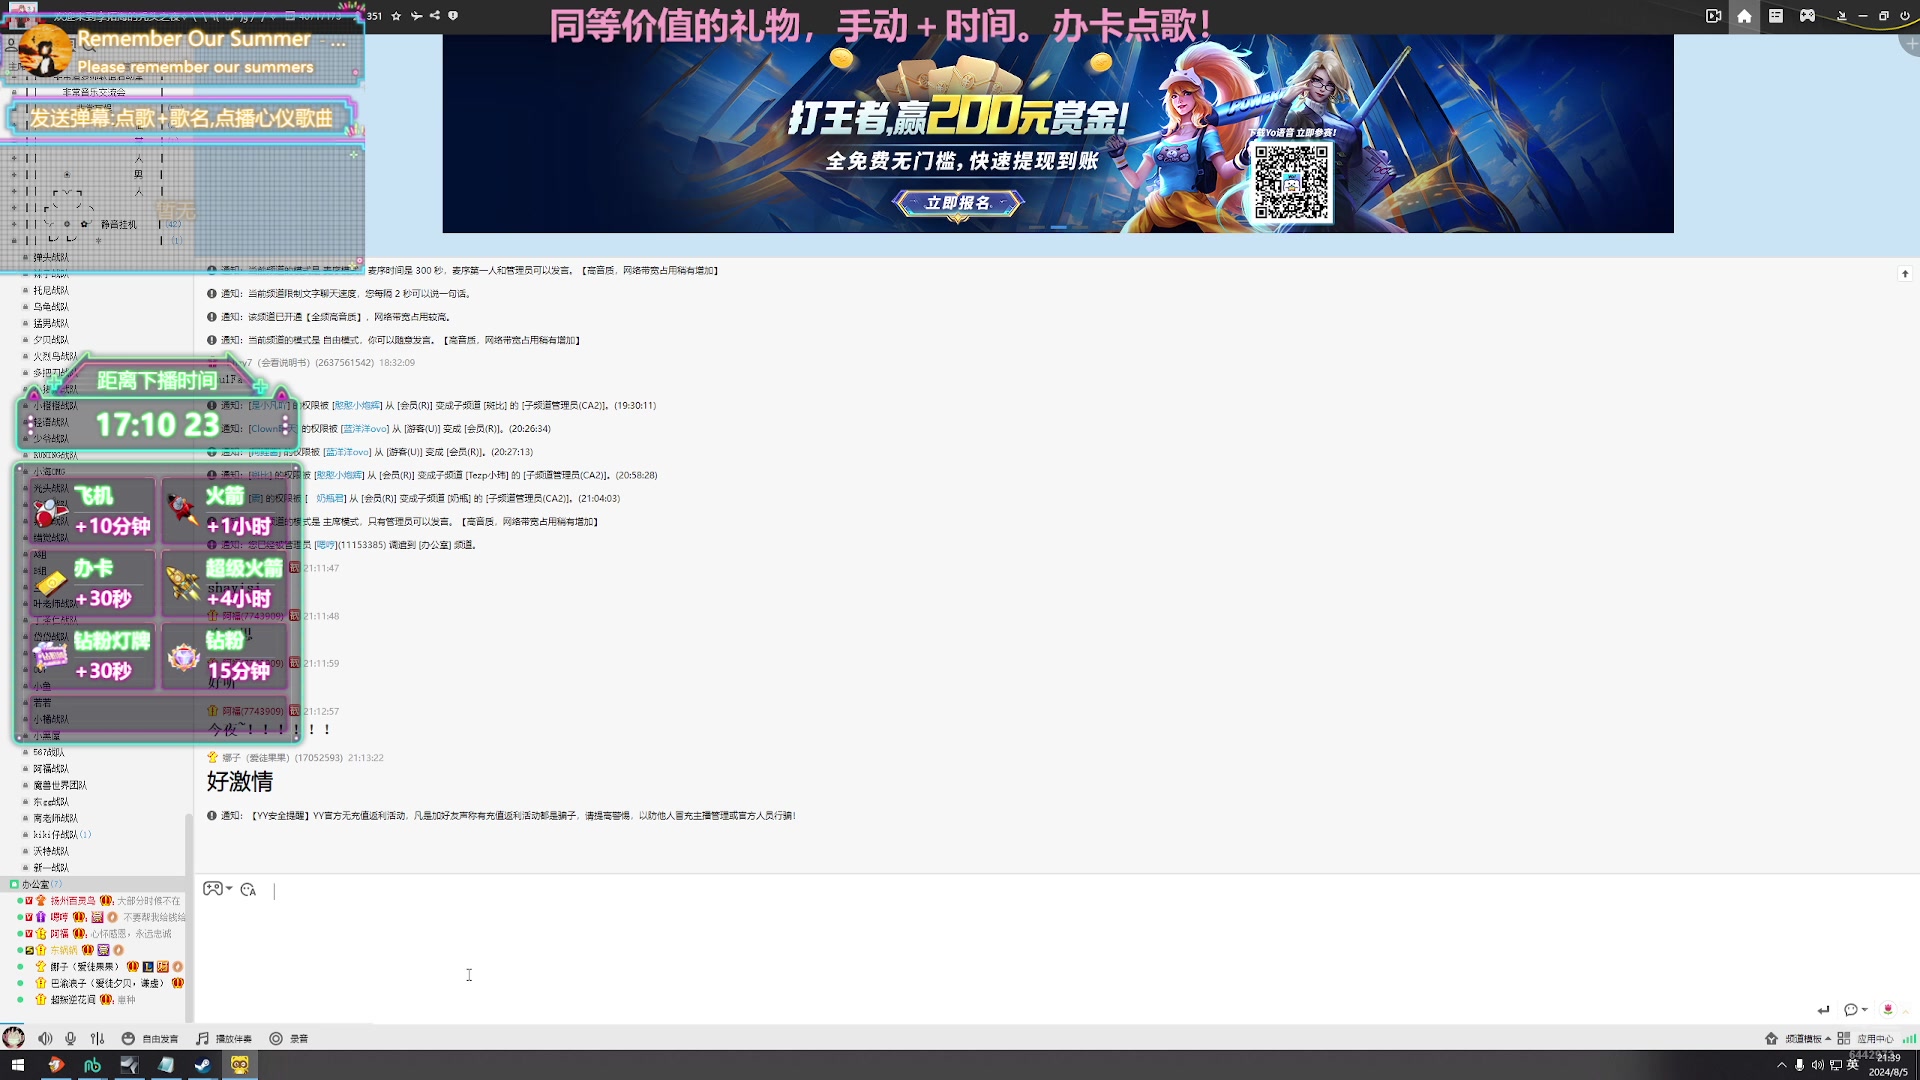The height and width of the screenshot is (1080, 1920).
Task: Select the 新一战队 channel
Action: pyautogui.click(x=51, y=868)
